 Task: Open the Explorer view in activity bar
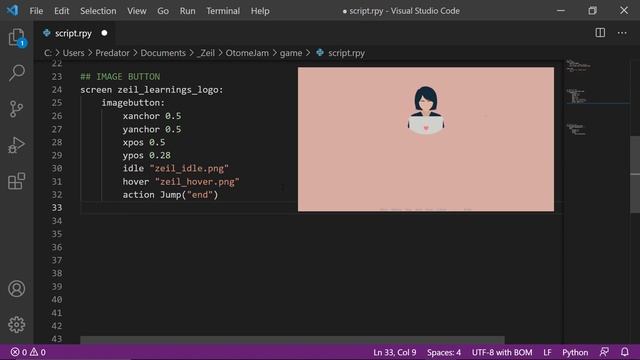point(17,38)
